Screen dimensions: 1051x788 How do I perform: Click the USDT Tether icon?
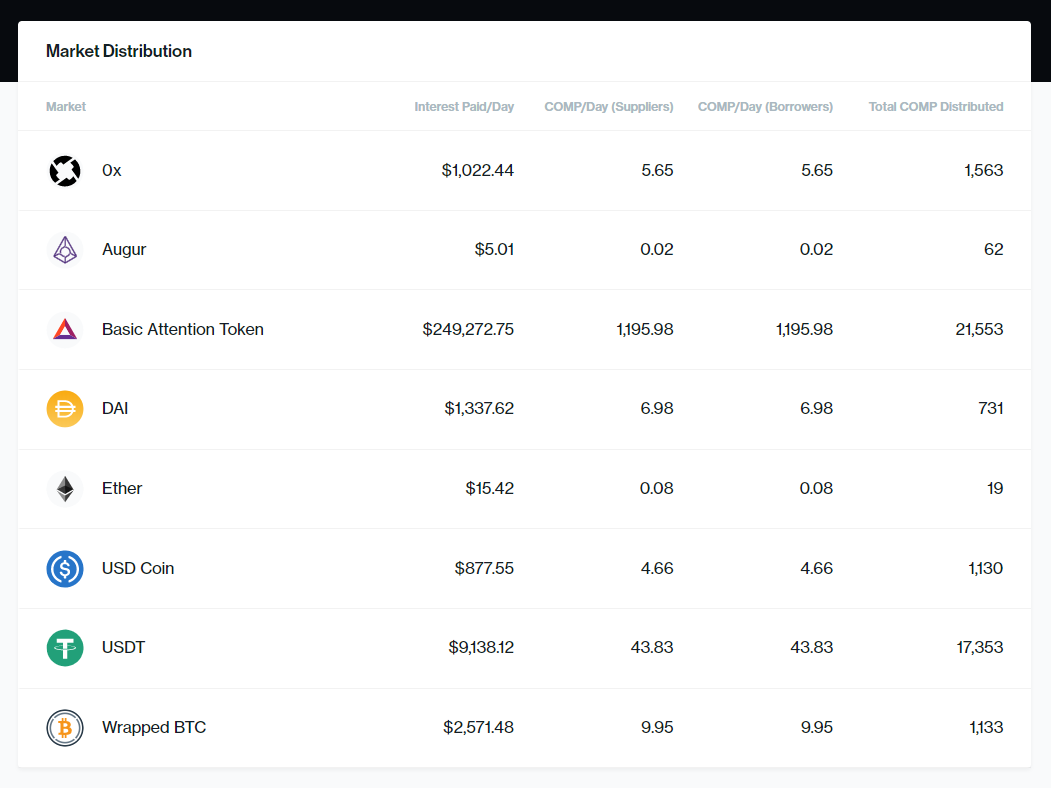coord(65,648)
